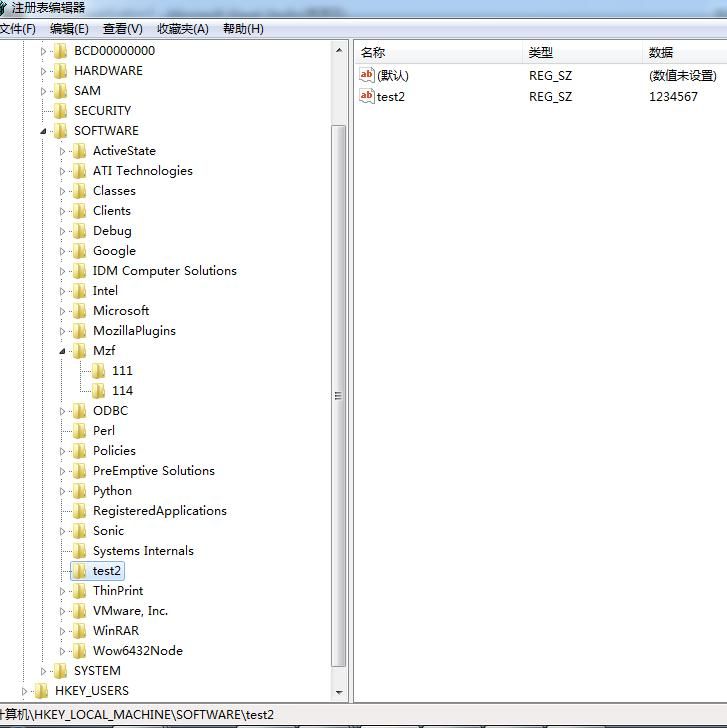This screenshot has height=728, width=727.
Task: Expand the ActiveState key arrow
Action: [x=62, y=151]
